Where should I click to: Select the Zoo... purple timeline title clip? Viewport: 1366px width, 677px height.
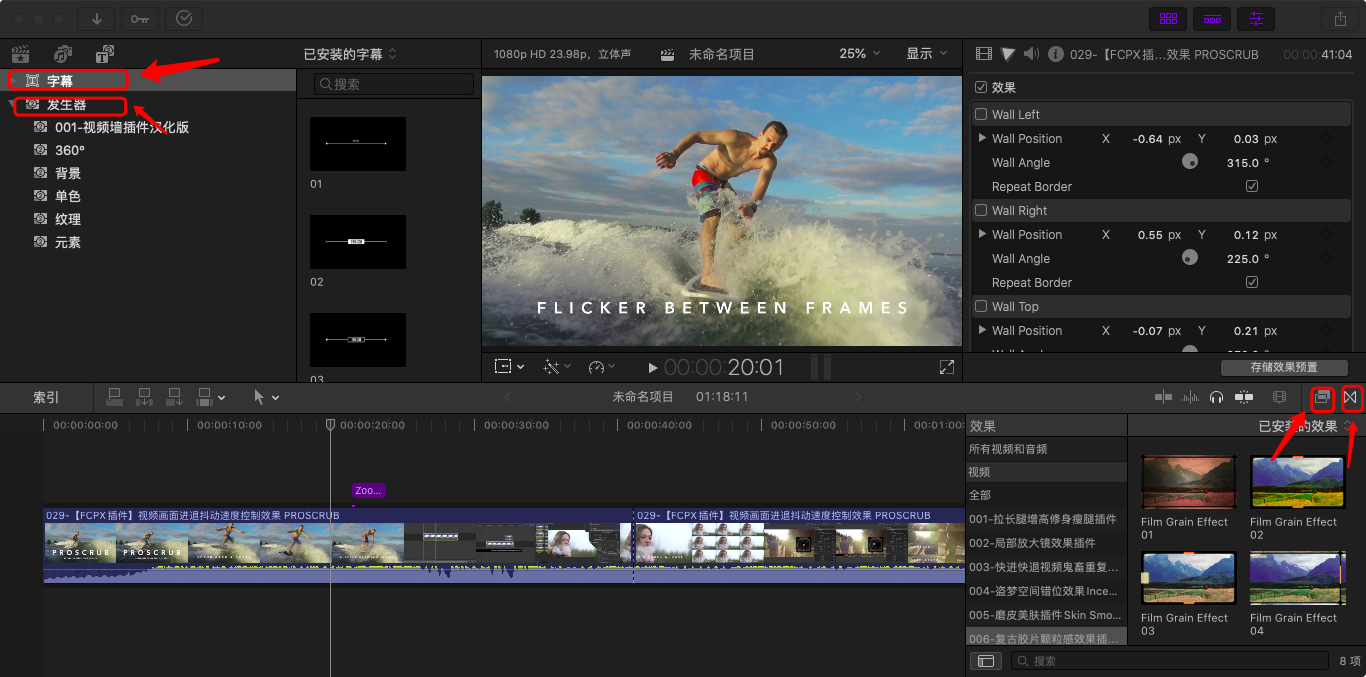click(x=368, y=490)
